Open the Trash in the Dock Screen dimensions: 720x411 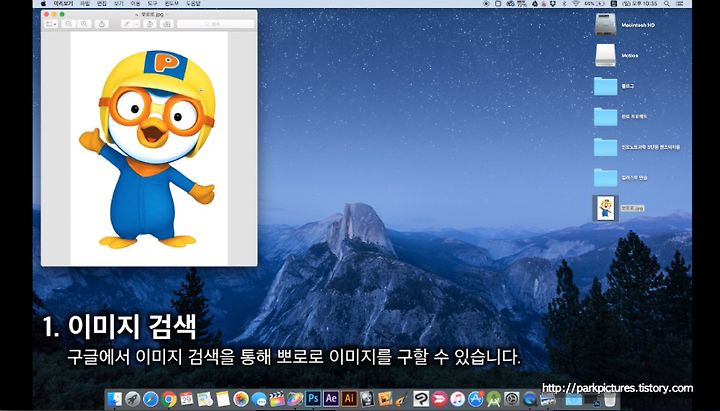[610, 399]
